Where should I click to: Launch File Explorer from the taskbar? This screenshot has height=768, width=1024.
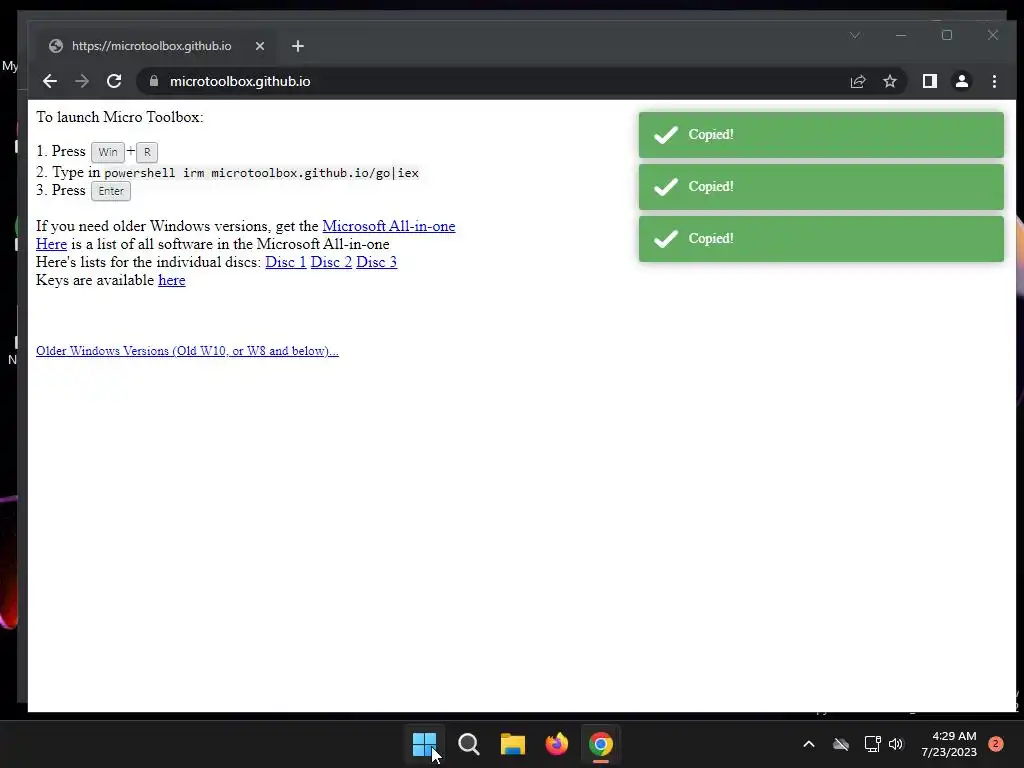513,744
